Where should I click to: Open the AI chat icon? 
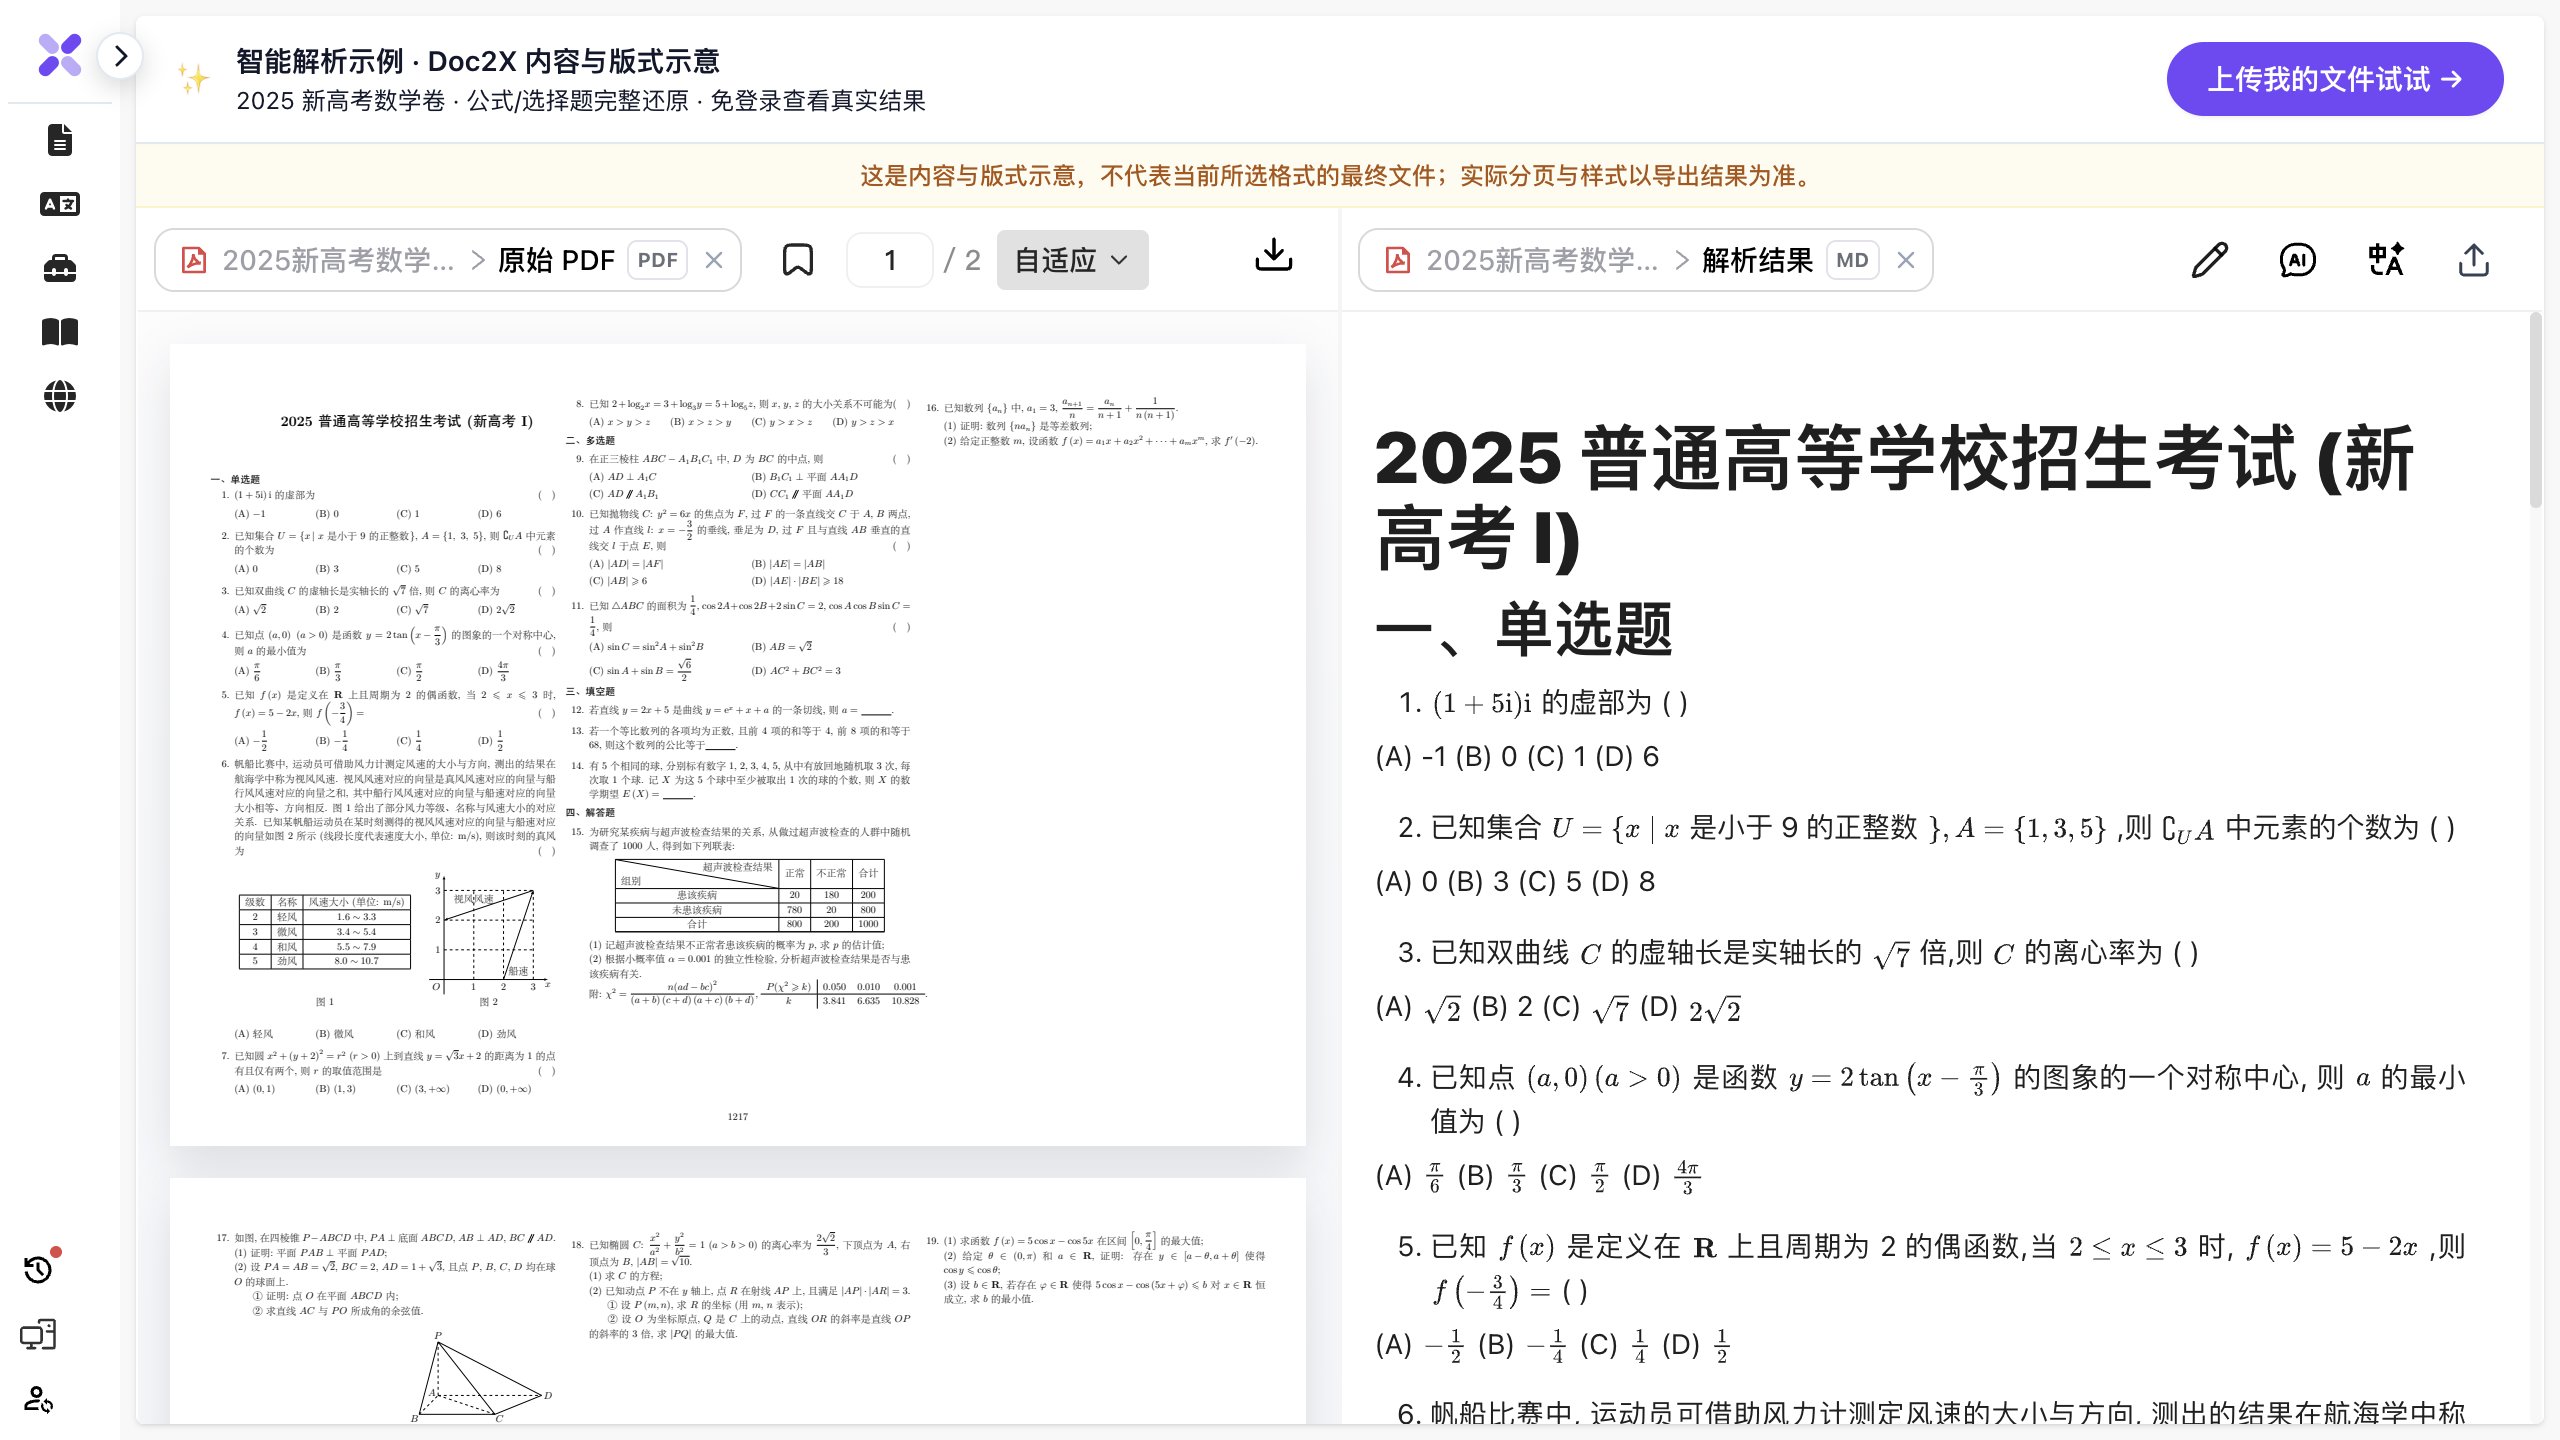click(2297, 260)
